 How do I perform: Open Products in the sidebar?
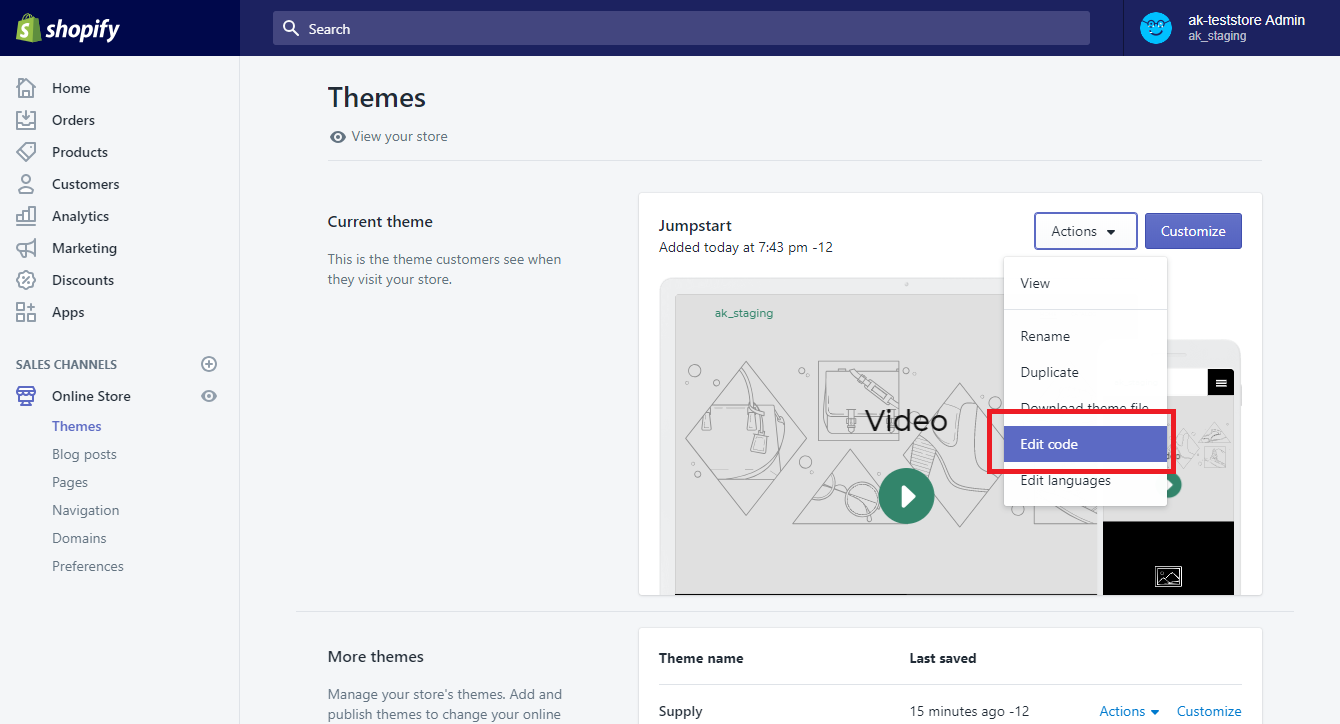tap(80, 152)
